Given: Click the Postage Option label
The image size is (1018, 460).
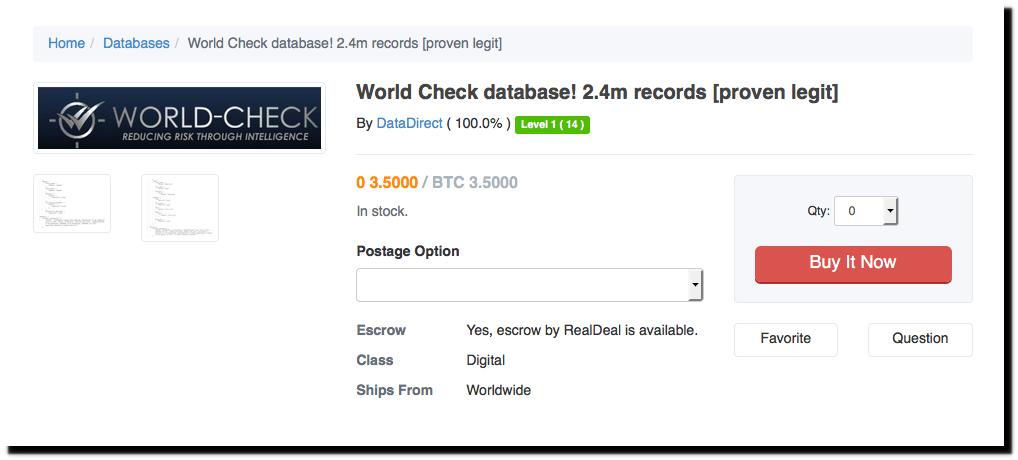Looking at the screenshot, I should point(408,251).
